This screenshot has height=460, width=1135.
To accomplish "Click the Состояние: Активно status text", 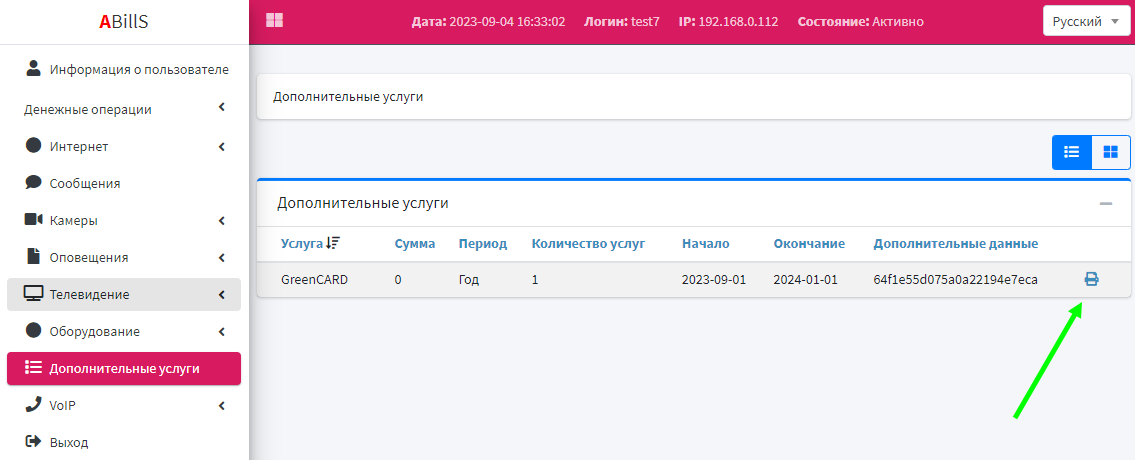I will pos(861,22).
